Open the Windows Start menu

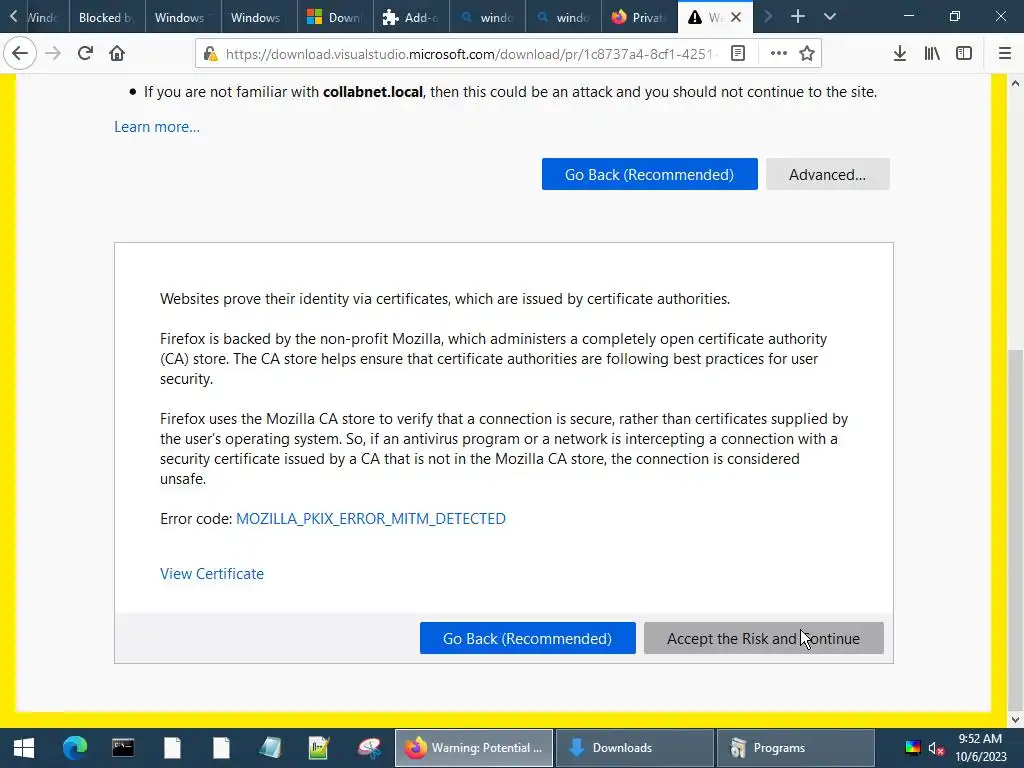pos(24,748)
